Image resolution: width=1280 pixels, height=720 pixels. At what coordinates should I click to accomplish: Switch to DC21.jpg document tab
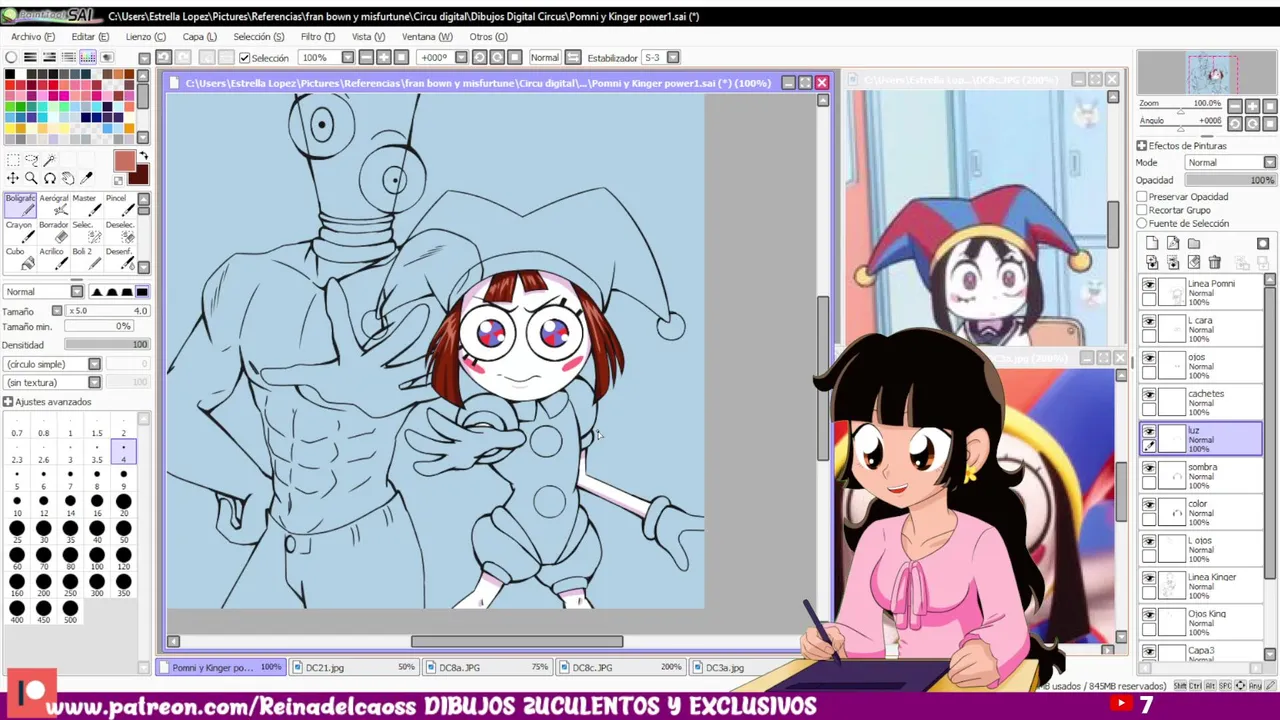(355, 667)
